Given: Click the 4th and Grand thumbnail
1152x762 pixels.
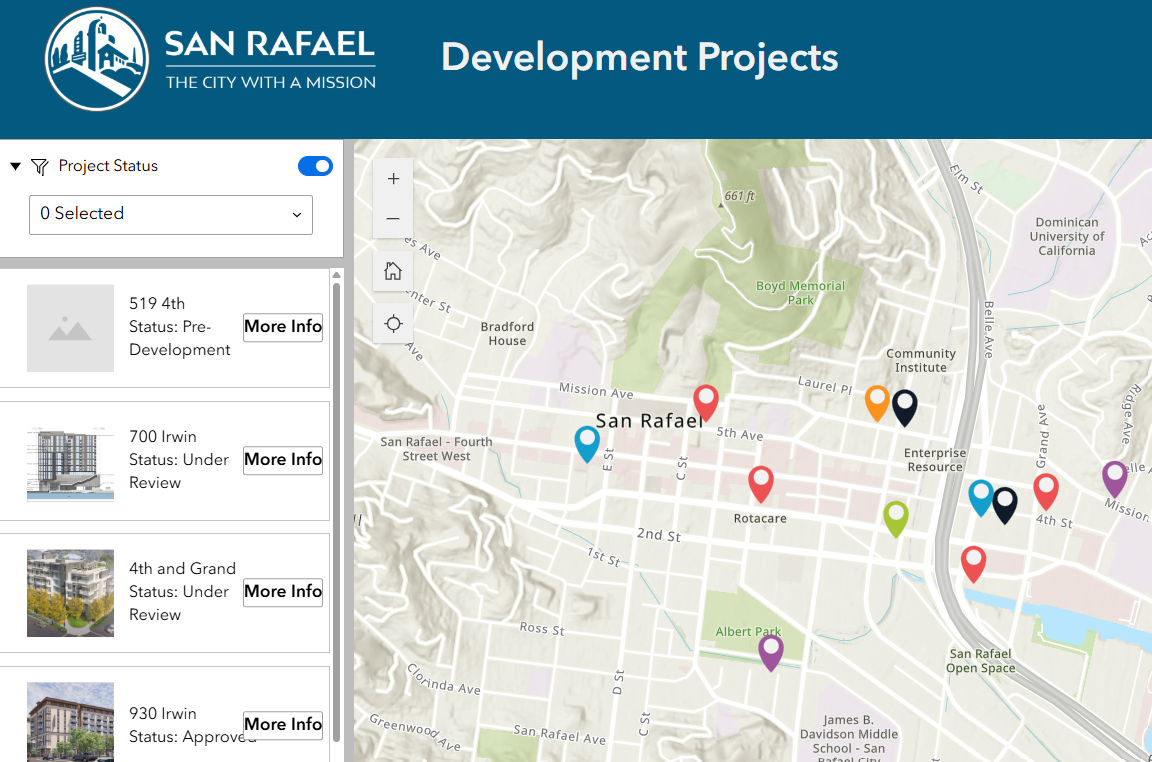Looking at the screenshot, I should 71,593.
